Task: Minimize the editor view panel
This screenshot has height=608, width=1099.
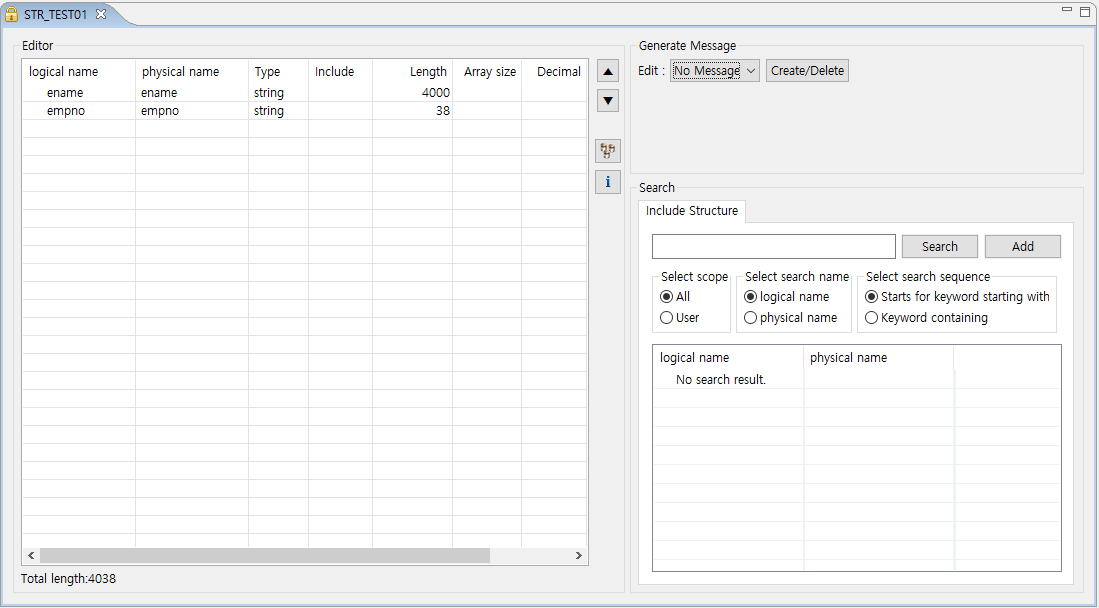Action: coord(1067,11)
